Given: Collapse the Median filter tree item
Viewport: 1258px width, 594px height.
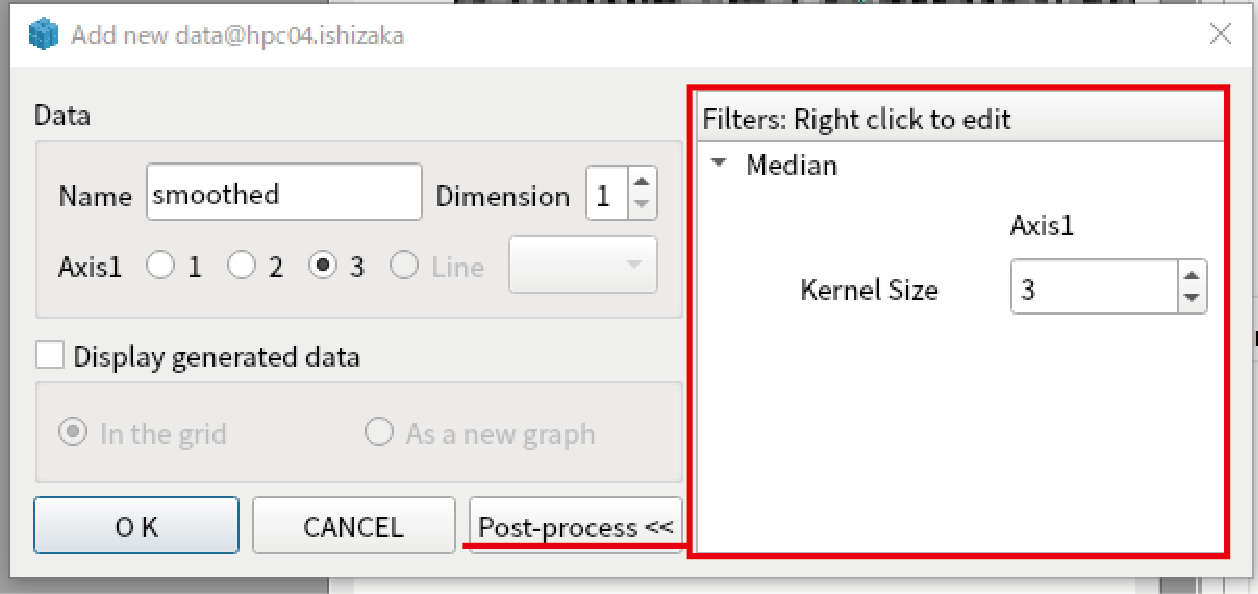Looking at the screenshot, I should coord(718,164).
